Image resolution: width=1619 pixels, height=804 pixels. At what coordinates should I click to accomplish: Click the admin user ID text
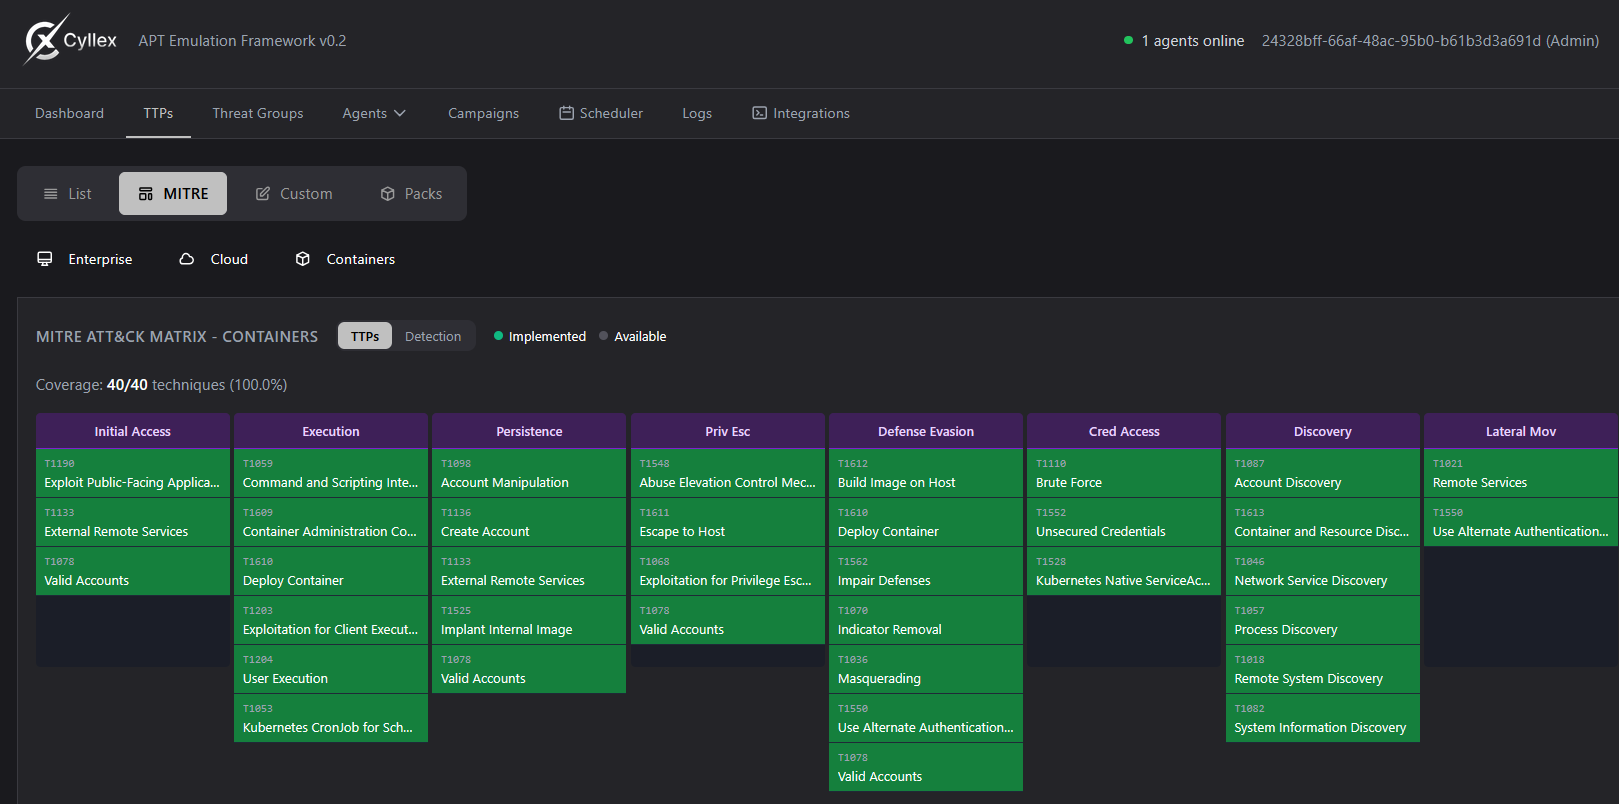pyautogui.click(x=1430, y=41)
